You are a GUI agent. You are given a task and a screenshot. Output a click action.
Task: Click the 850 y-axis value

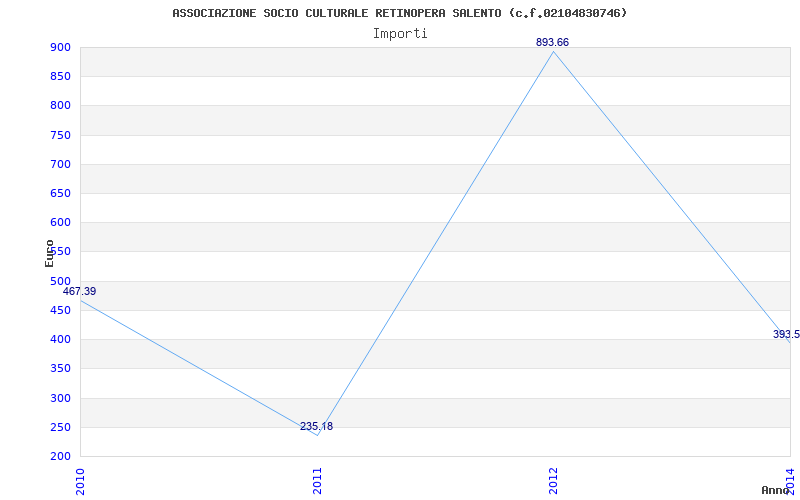coord(60,77)
